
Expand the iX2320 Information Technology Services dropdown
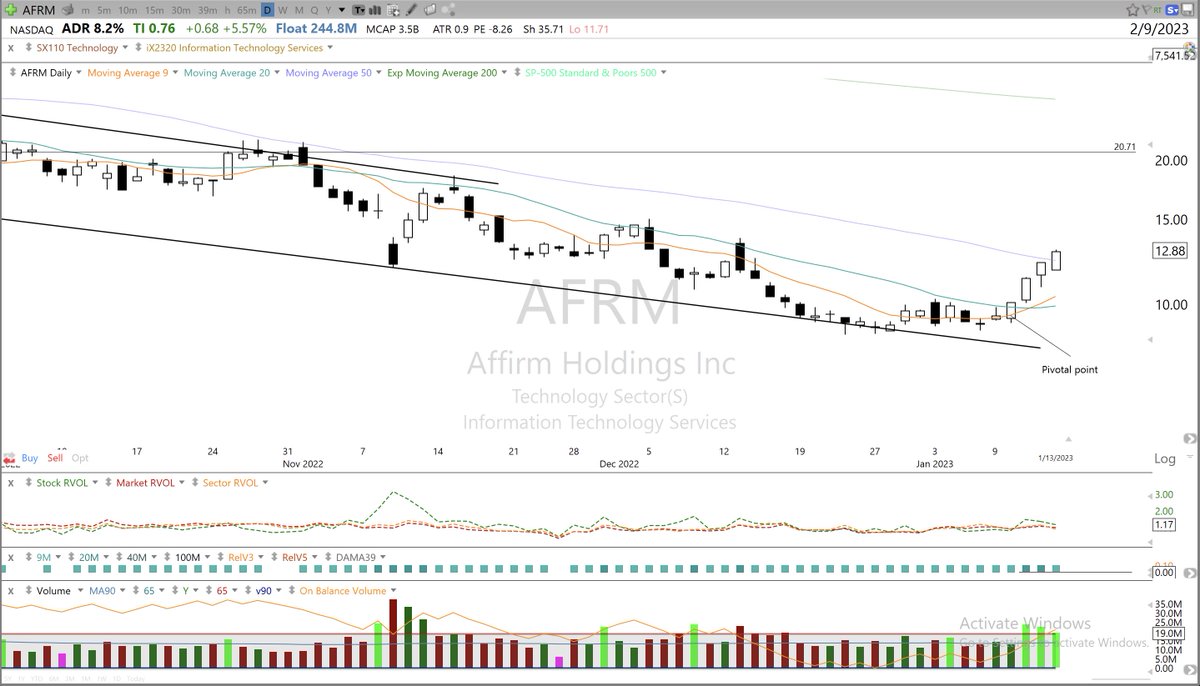[x=330, y=48]
